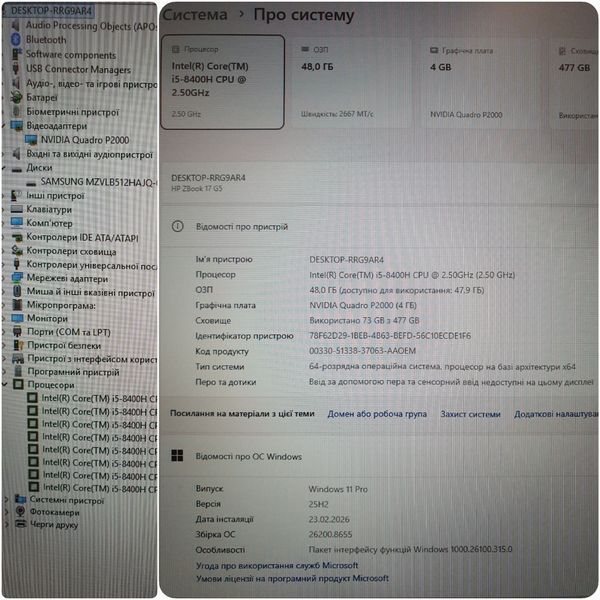Expand the Інші пристрої node

(3, 196)
